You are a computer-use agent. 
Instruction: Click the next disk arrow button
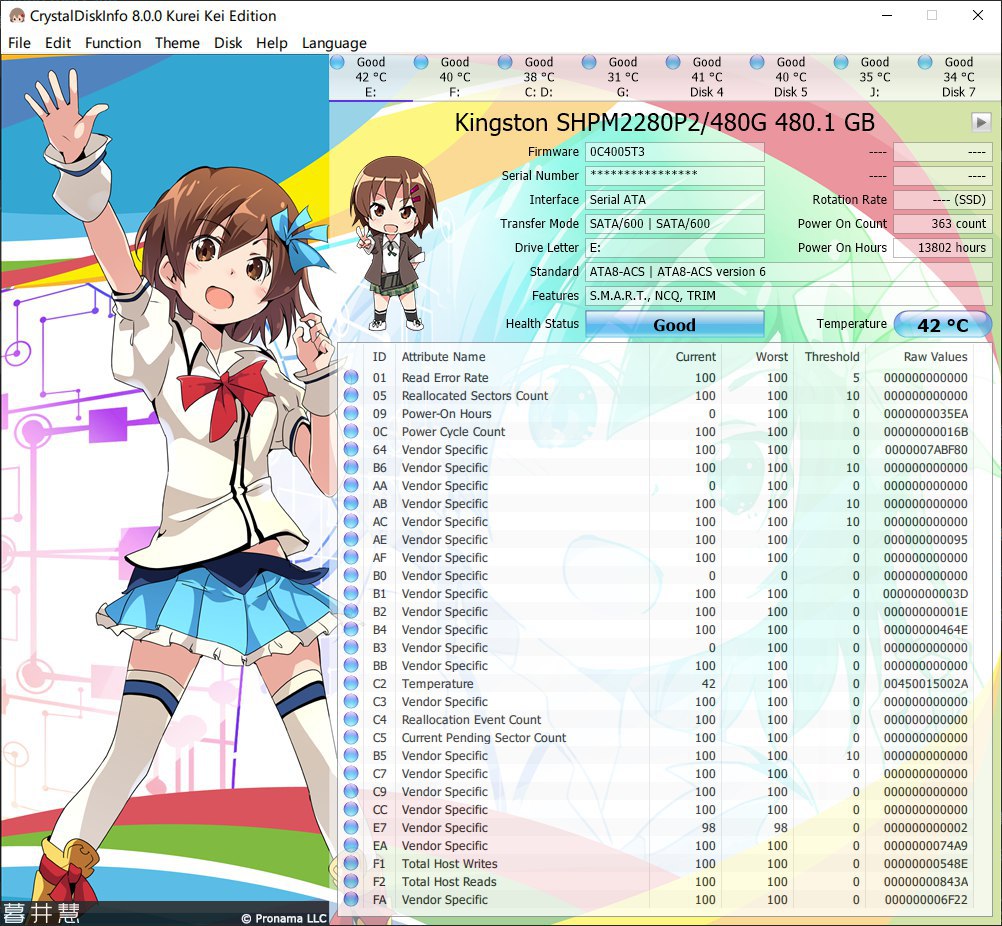coord(981,122)
